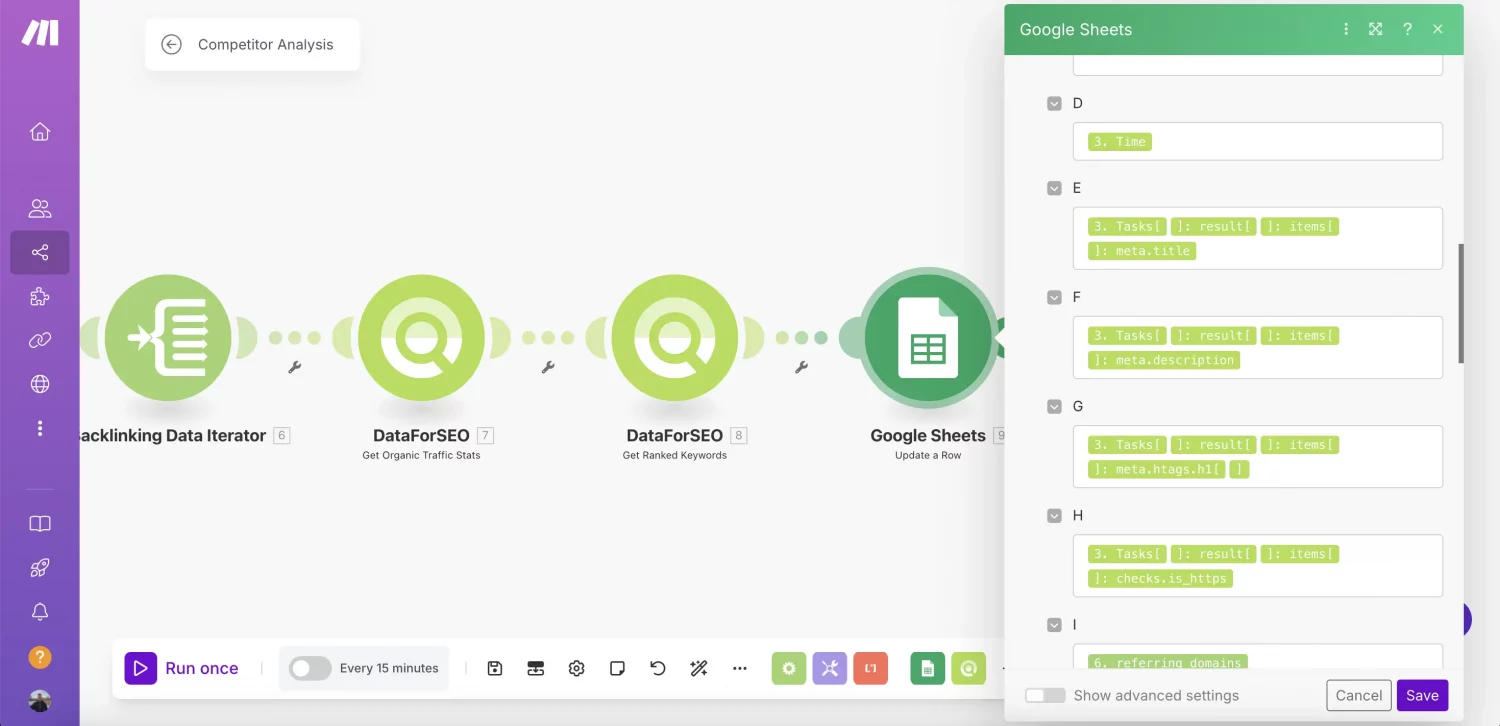Click the column F field containing meta.description
The width and height of the screenshot is (1500, 726).
(x=1258, y=347)
